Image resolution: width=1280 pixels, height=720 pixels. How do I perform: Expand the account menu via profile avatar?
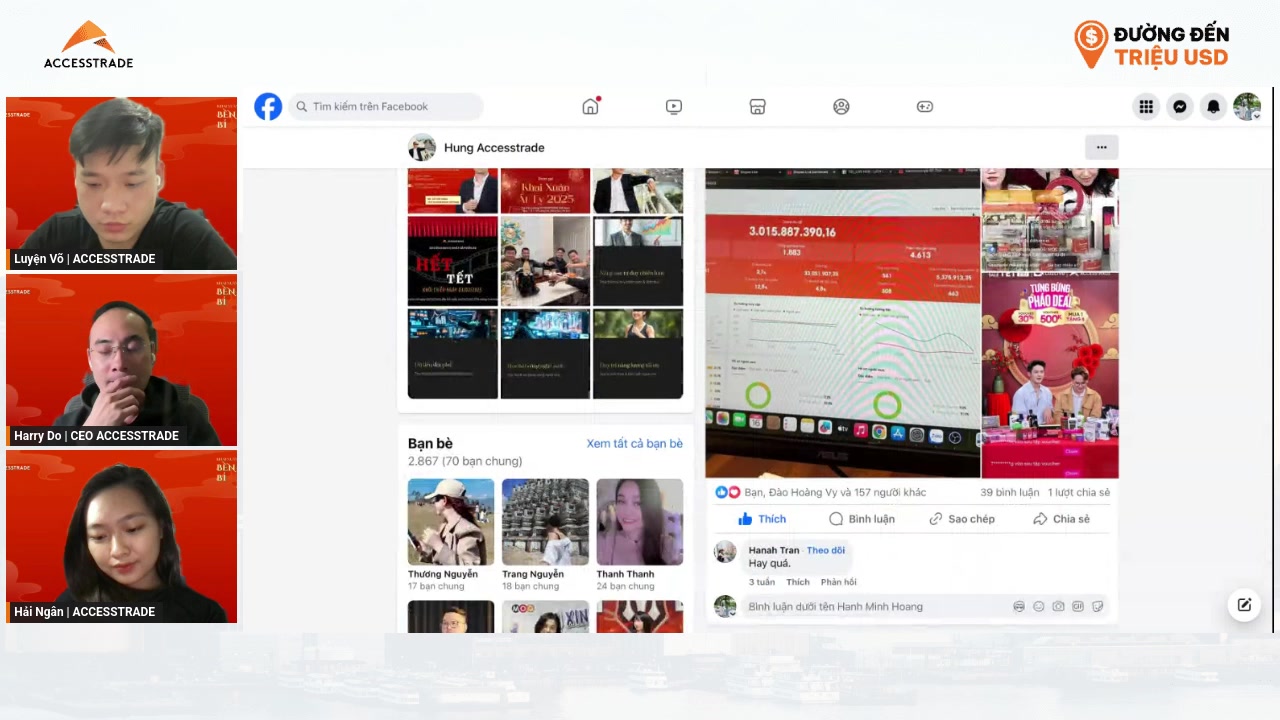tap(1247, 107)
